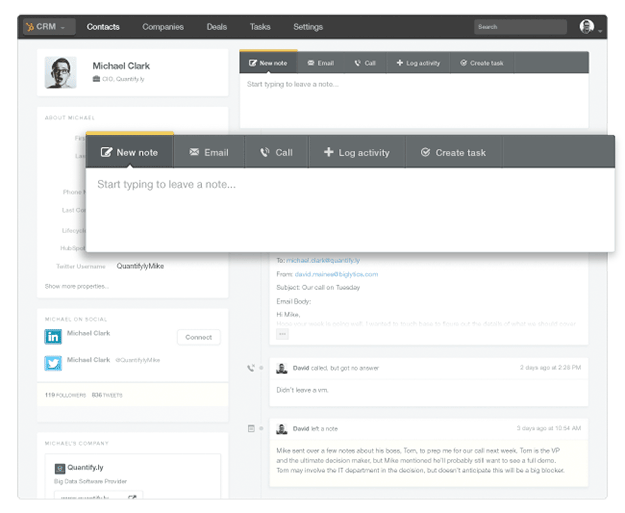
Task: Select the small Create task tab
Action: point(482,63)
